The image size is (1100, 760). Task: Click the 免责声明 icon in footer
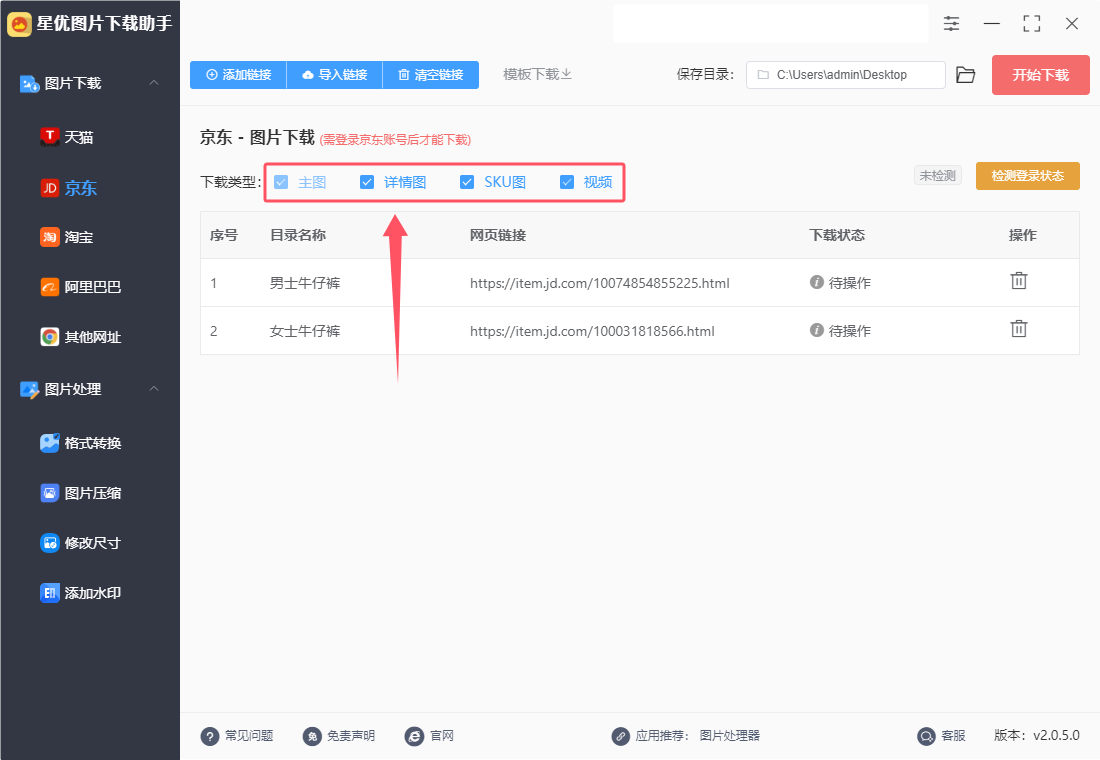tap(312, 736)
